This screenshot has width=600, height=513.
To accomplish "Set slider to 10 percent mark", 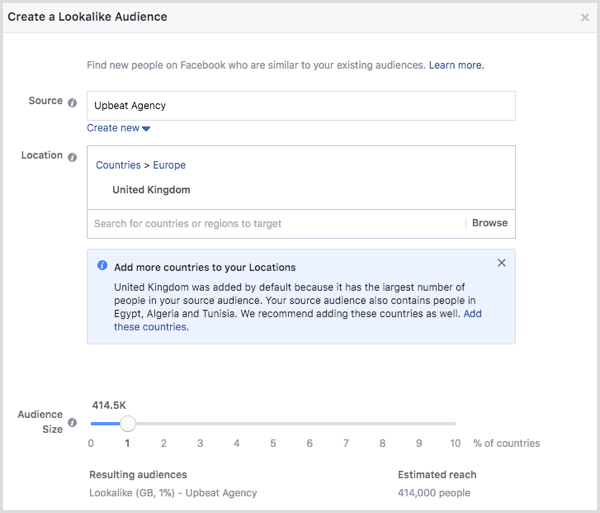I will tap(455, 423).
